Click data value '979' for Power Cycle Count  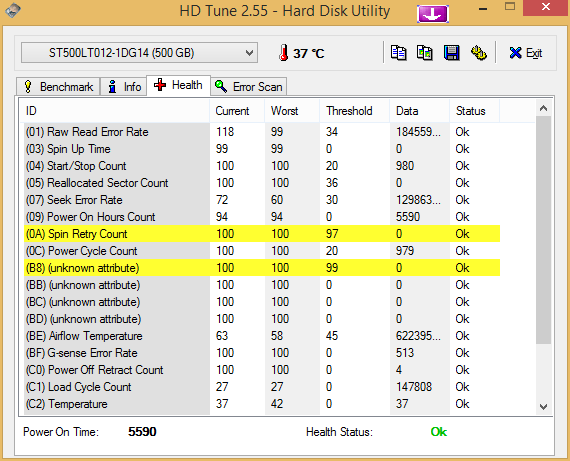(x=405, y=251)
